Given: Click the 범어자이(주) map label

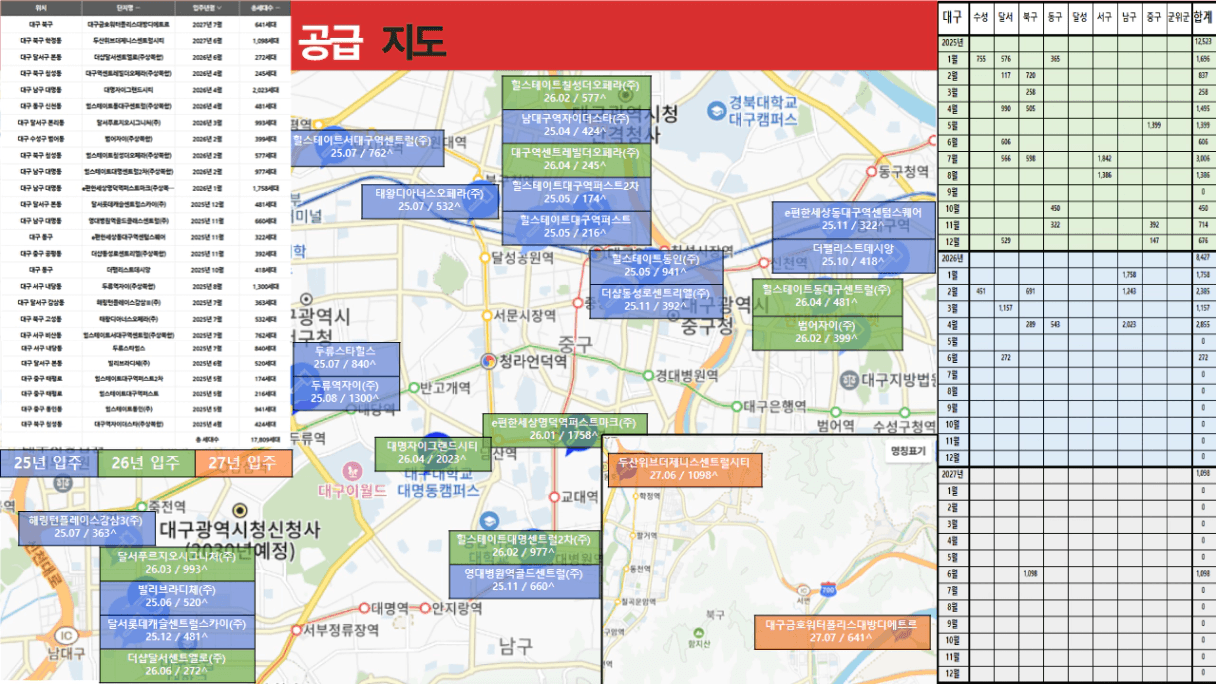Looking at the screenshot, I should coord(827,332).
